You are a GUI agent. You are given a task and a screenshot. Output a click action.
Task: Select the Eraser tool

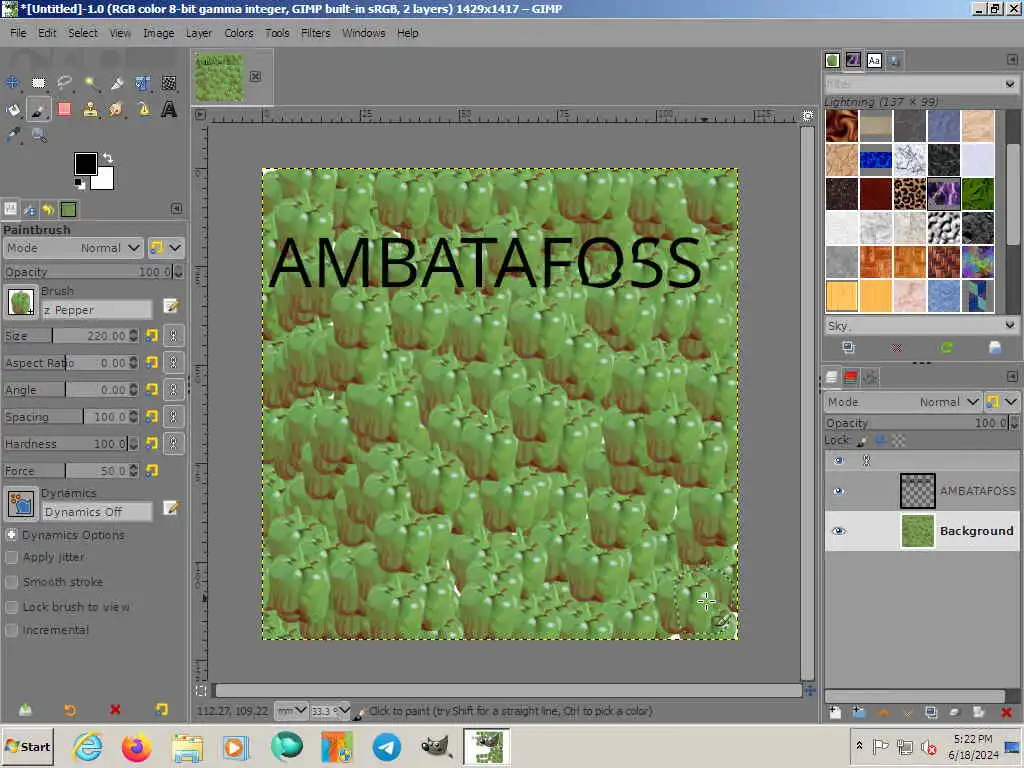point(64,109)
